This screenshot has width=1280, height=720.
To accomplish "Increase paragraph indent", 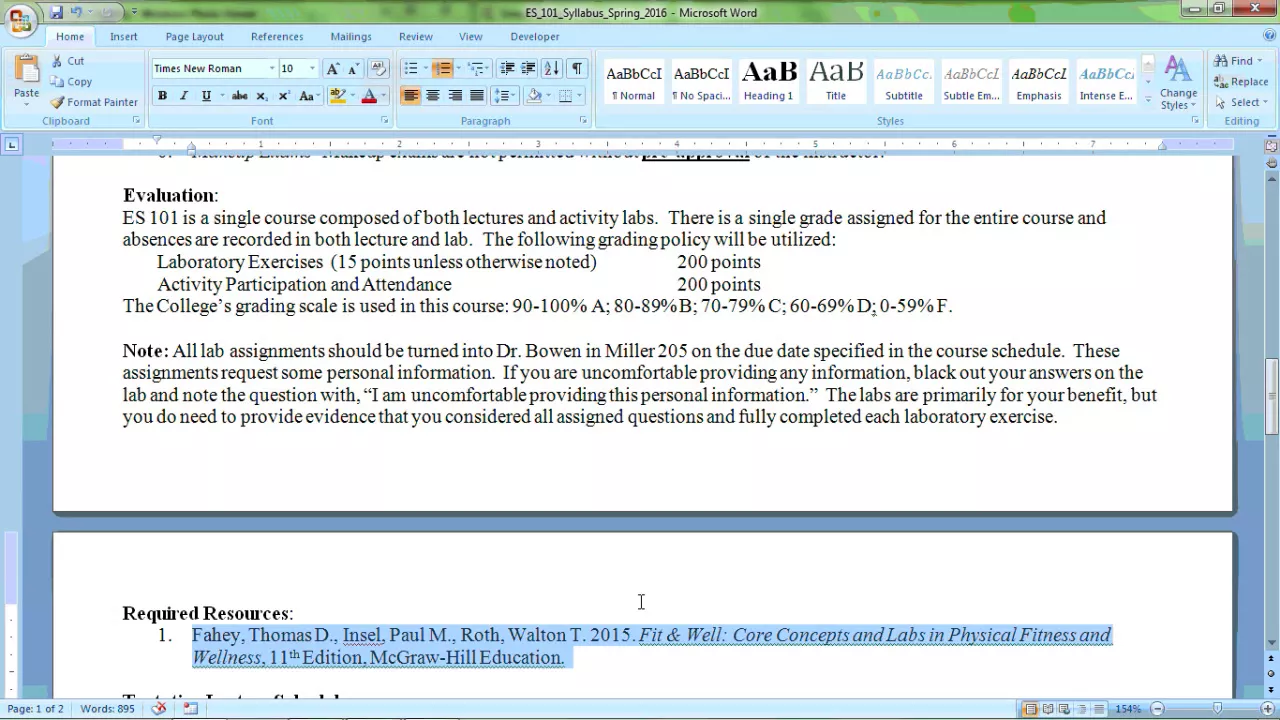I will (x=528, y=68).
